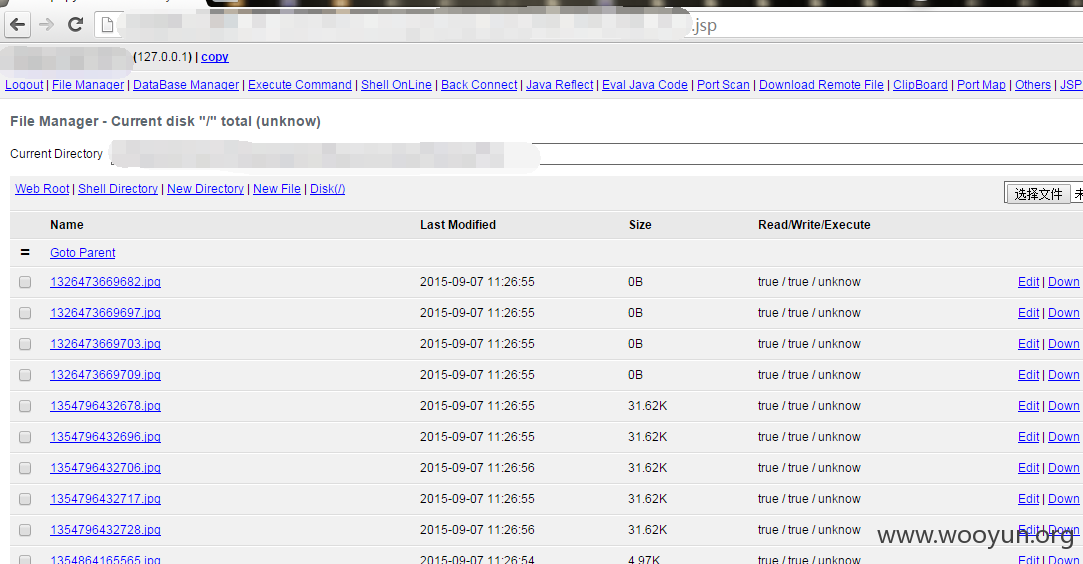Click the Read/Write/Execute column header
1083x564 pixels.
point(814,225)
